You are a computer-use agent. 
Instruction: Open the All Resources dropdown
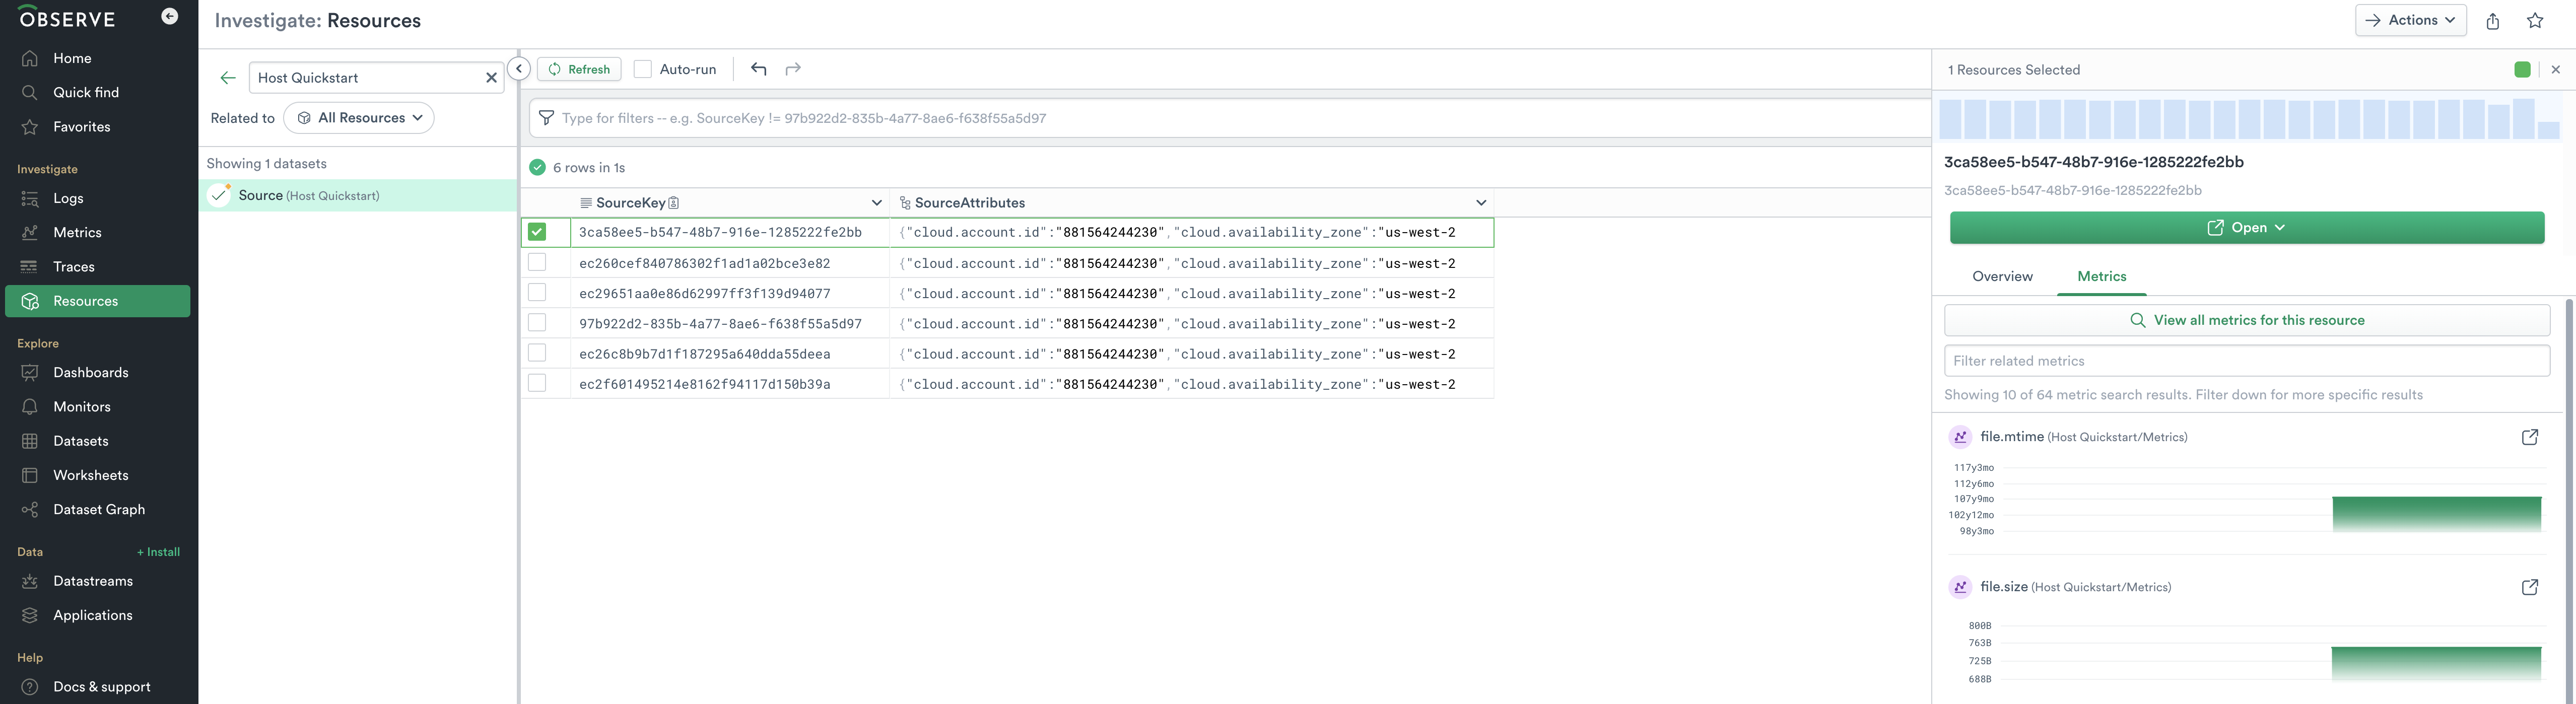pyautogui.click(x=359, y=118)
